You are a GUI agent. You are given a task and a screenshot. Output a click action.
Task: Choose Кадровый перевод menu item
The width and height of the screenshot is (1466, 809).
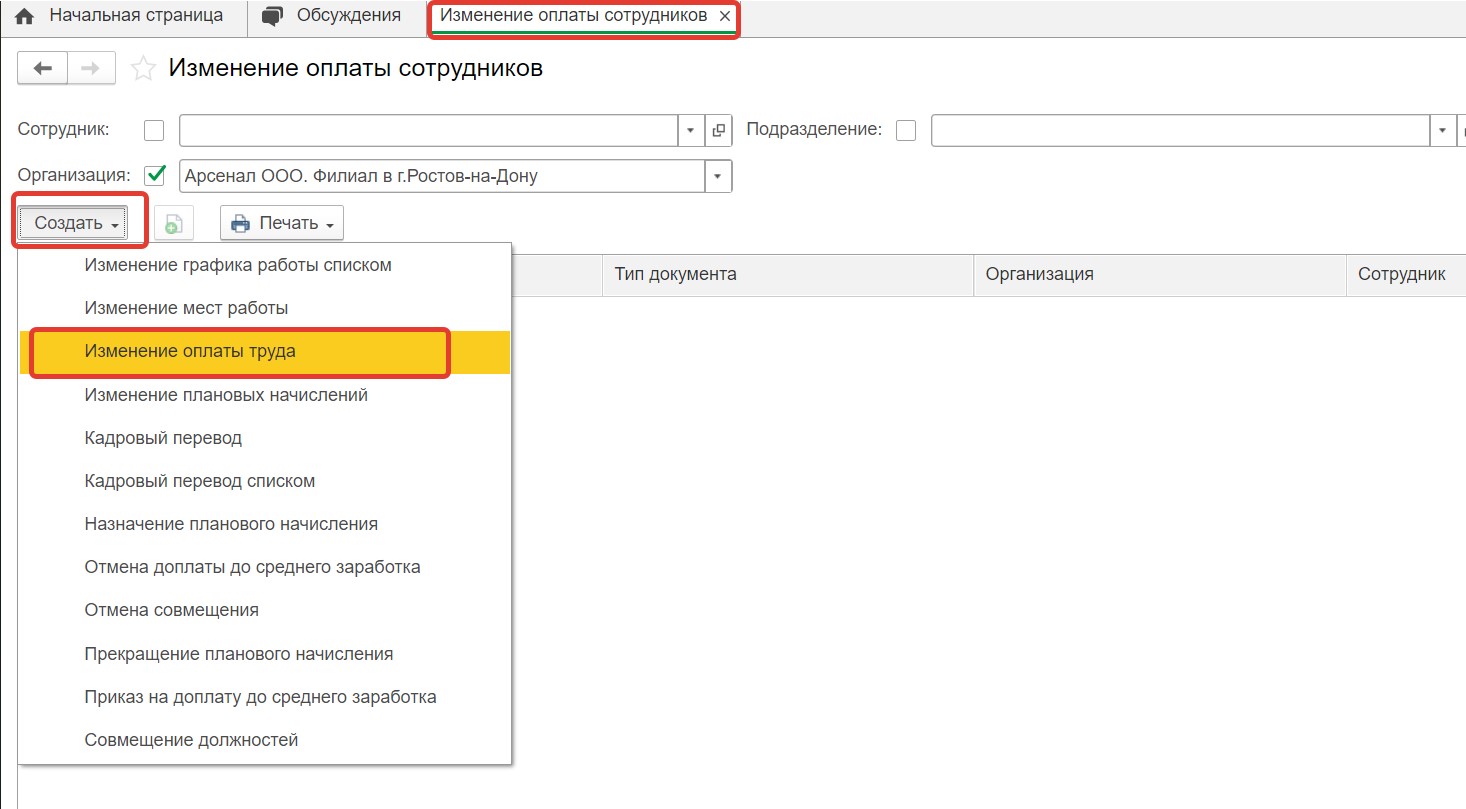click(x=265, y=438)
